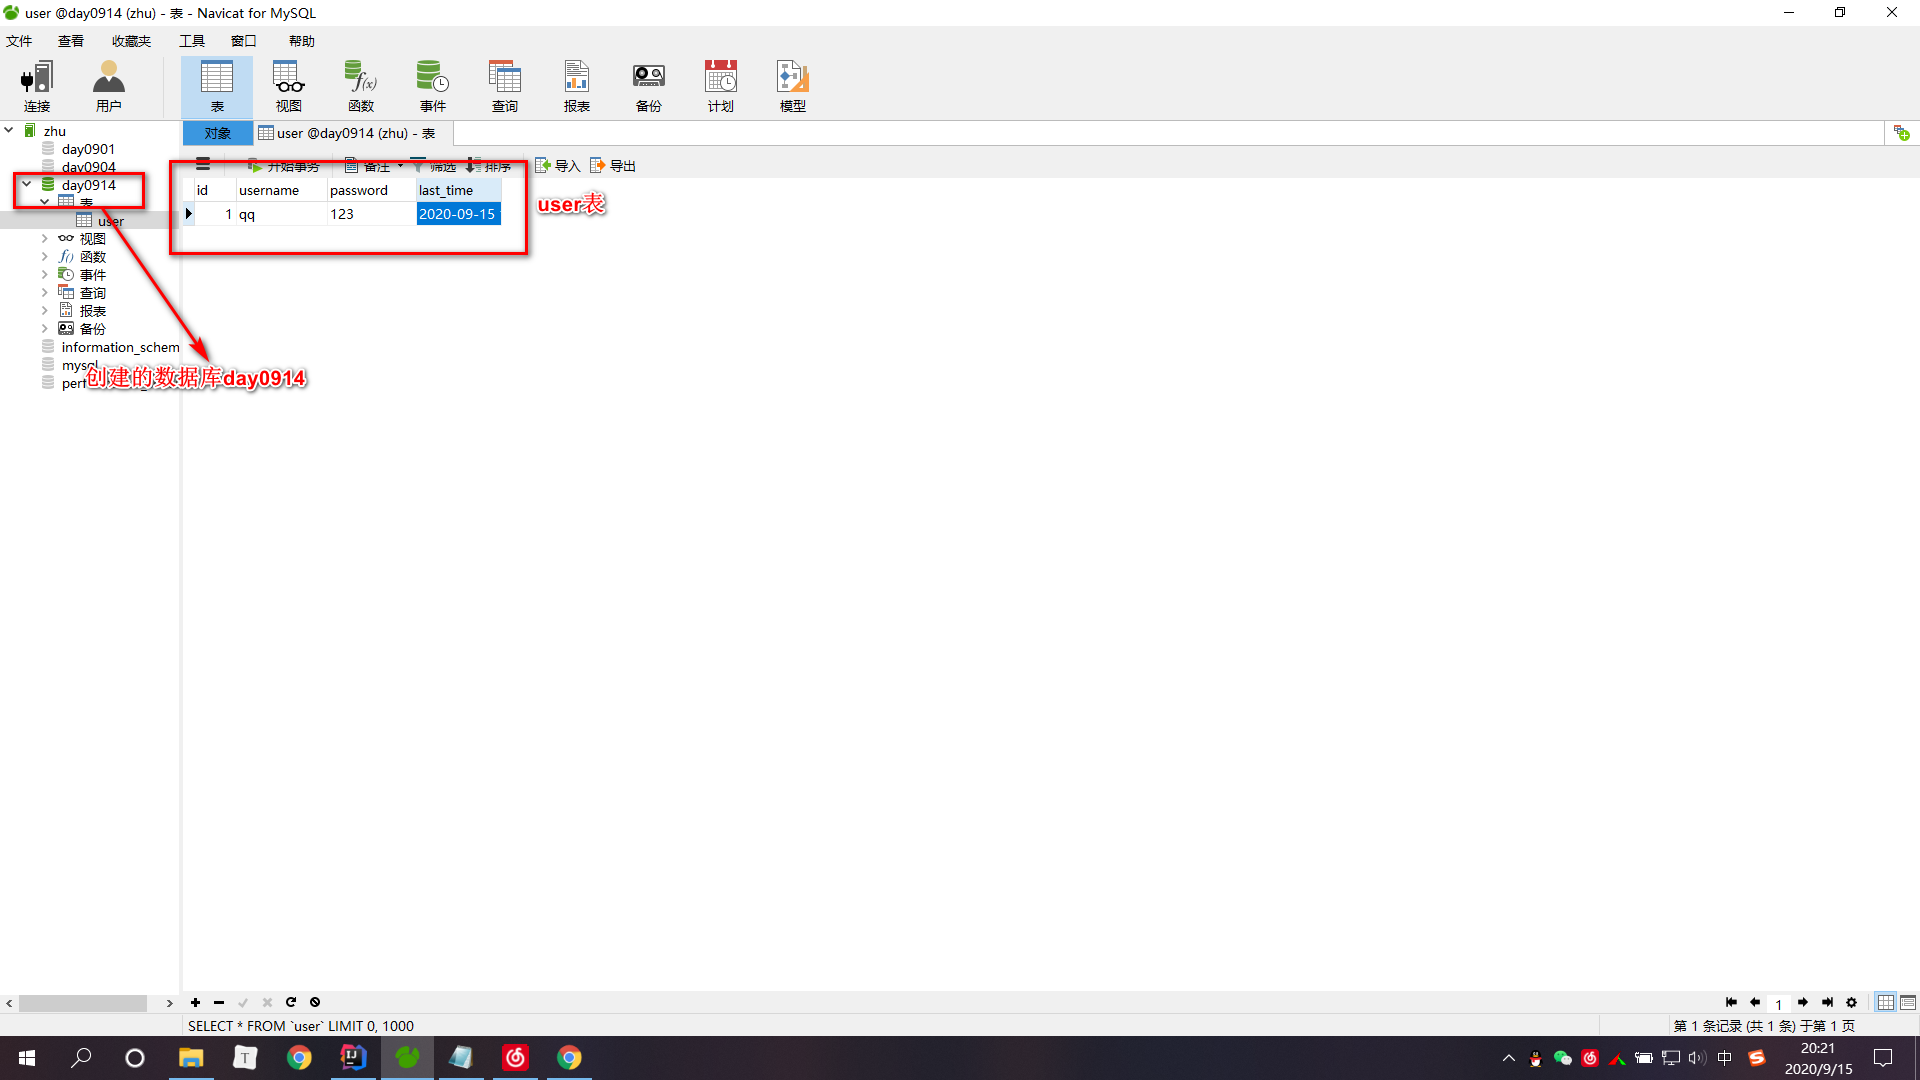This screenshot has height=1080, width=1920.
Task: Open the 备注 dropdown arrow
Action: 401,166
